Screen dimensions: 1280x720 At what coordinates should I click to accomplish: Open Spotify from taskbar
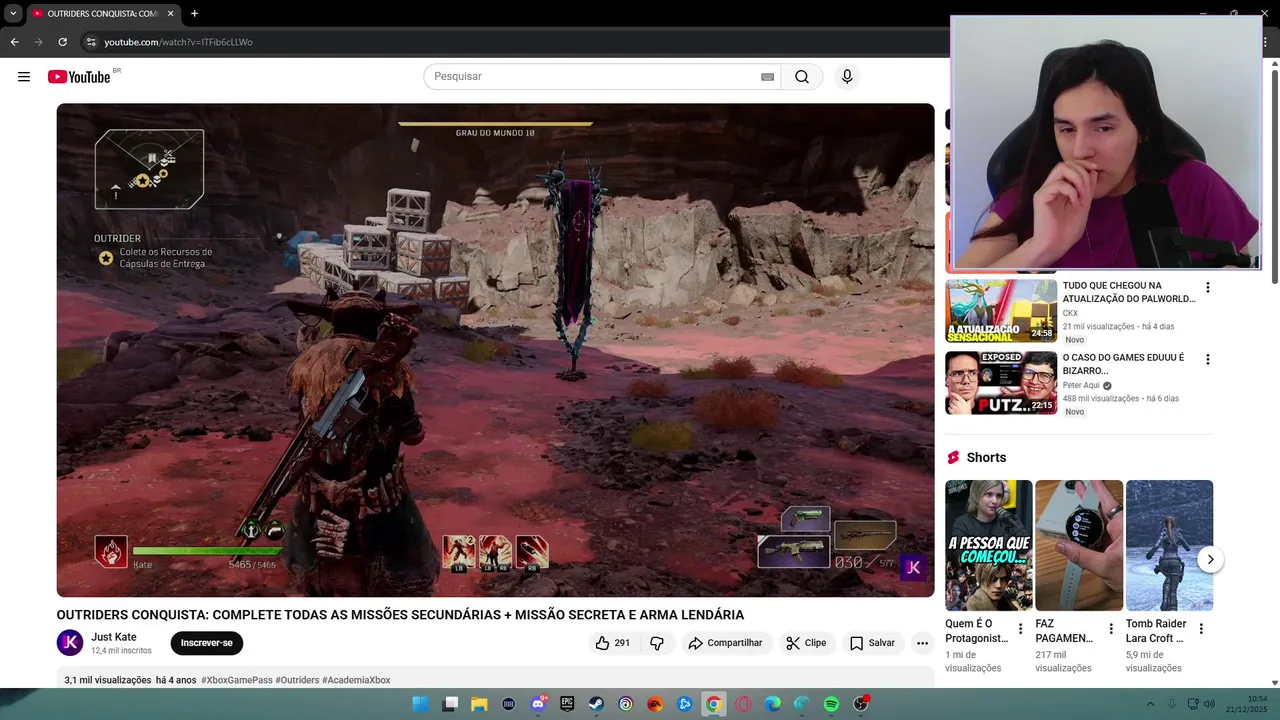tap(831, 704)
